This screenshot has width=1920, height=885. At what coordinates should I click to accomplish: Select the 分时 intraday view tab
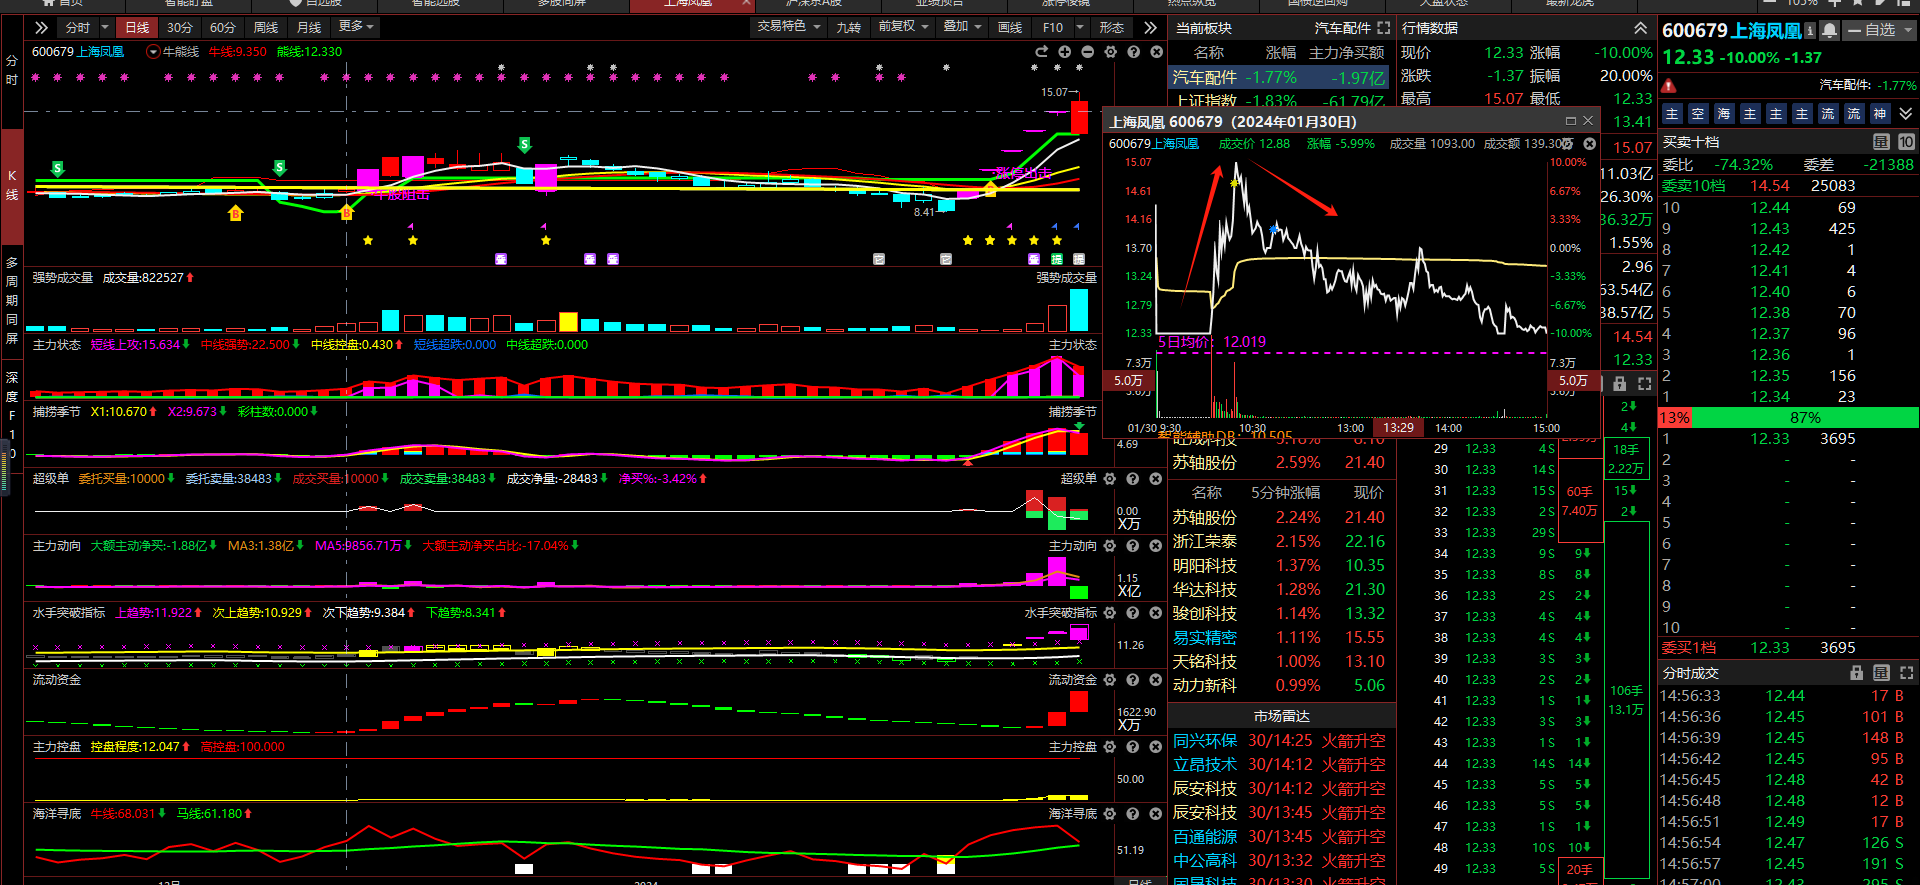[x=76, y=27]
